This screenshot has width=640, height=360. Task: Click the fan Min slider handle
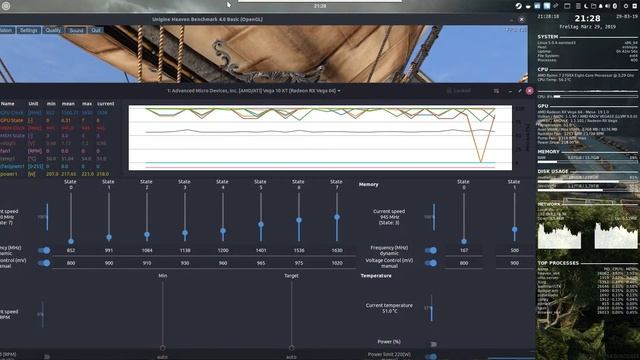(162, 348)
